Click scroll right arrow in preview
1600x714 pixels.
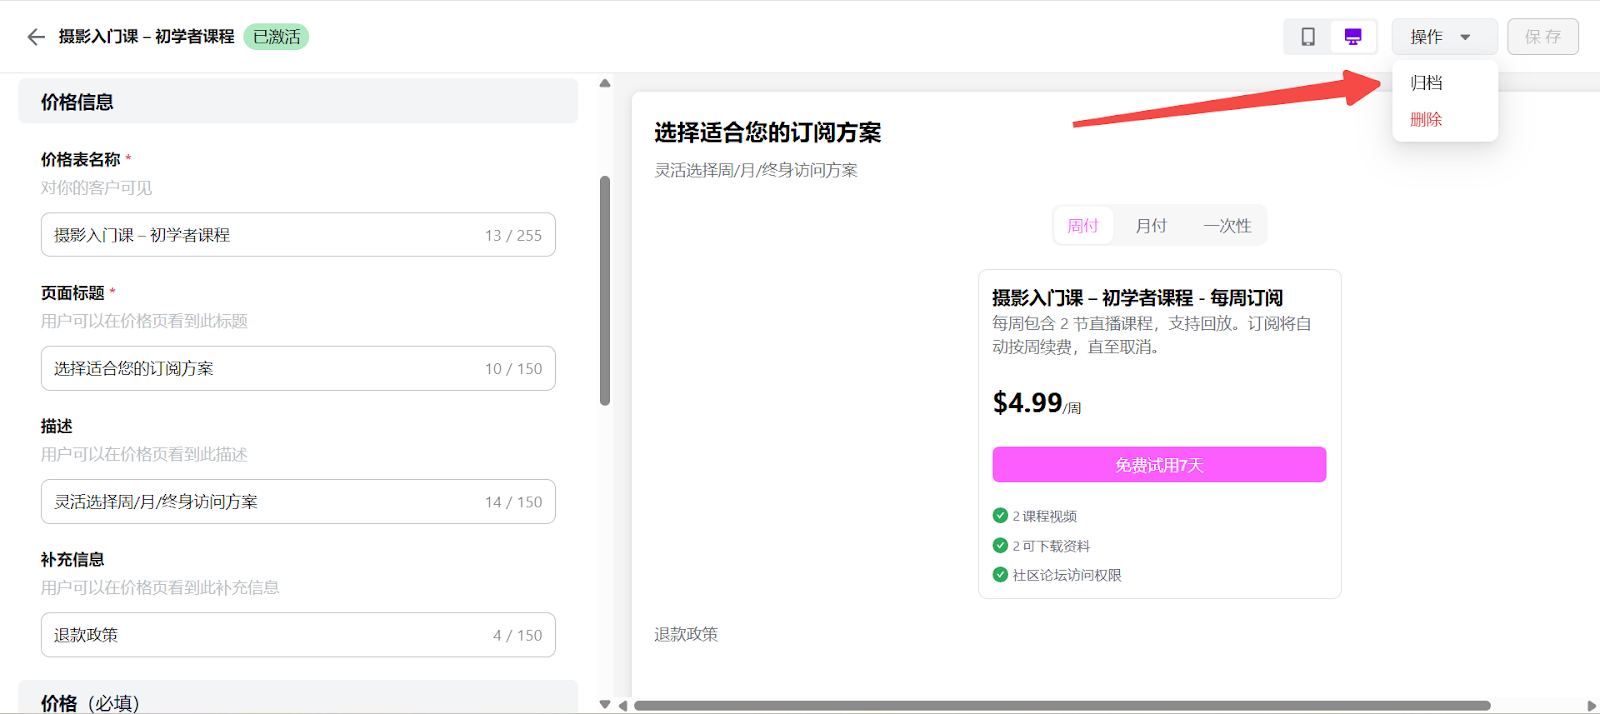tap(1591, 706)
